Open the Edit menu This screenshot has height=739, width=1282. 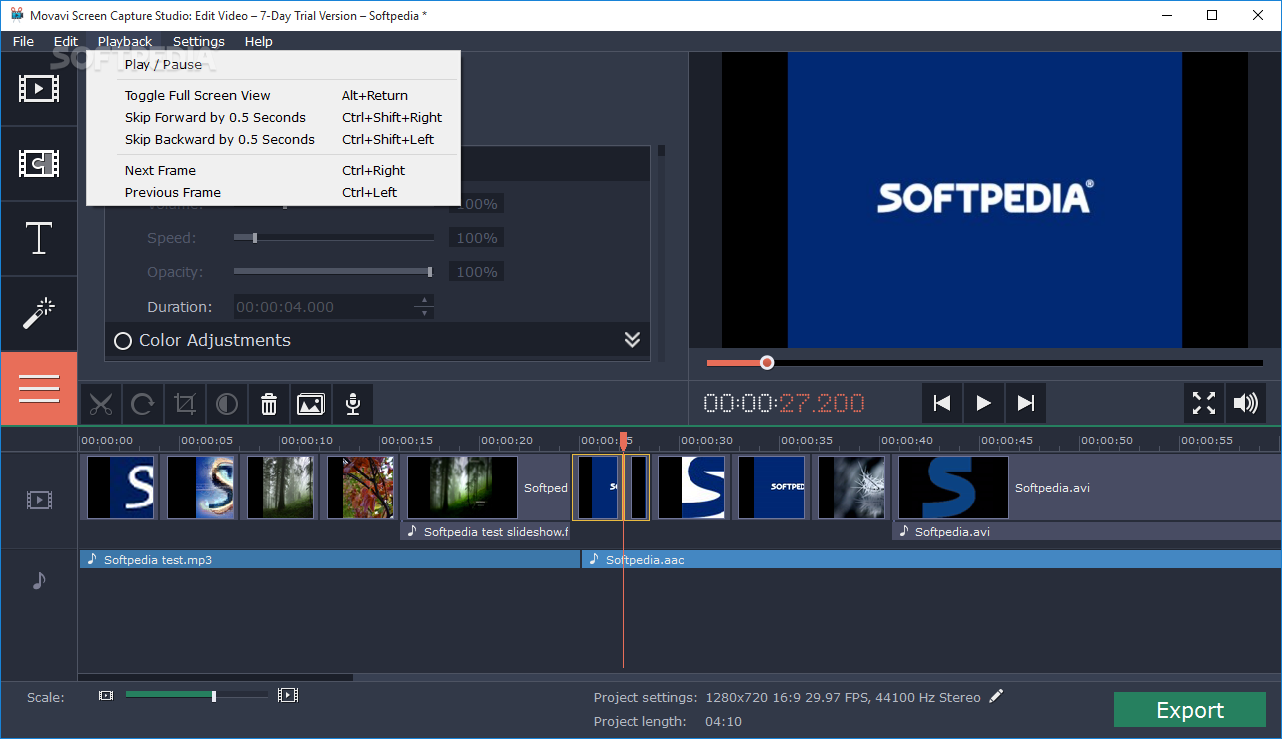[x=66, y=41]
